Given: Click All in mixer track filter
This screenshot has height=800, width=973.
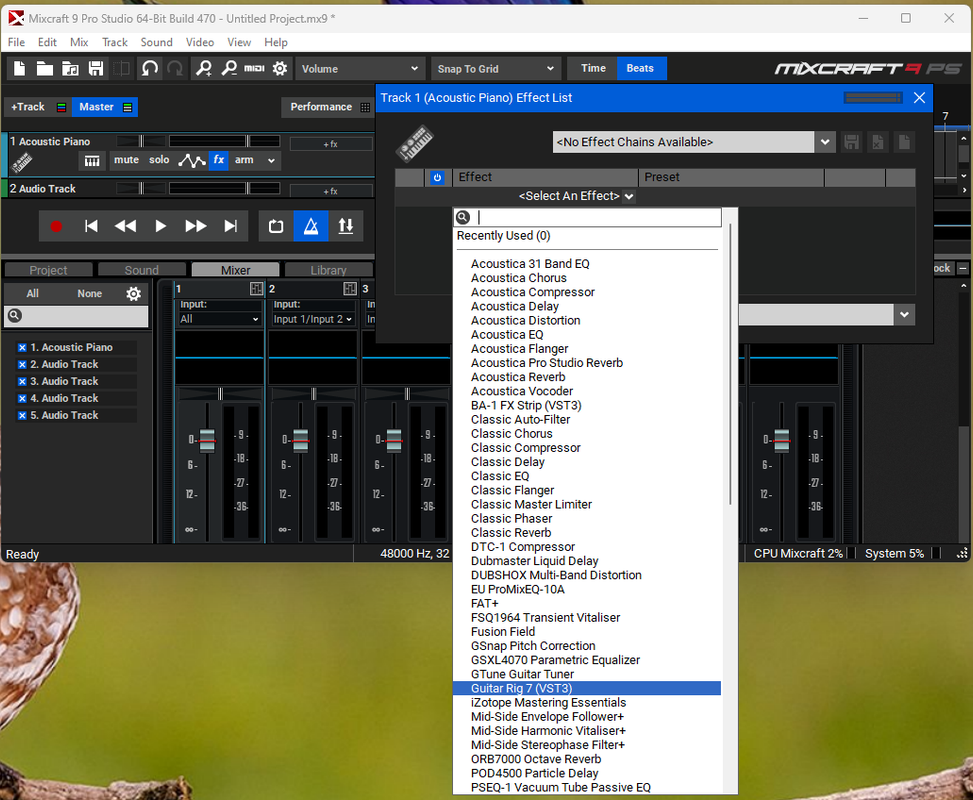Looking at the screenshot, I should [32, 294].
